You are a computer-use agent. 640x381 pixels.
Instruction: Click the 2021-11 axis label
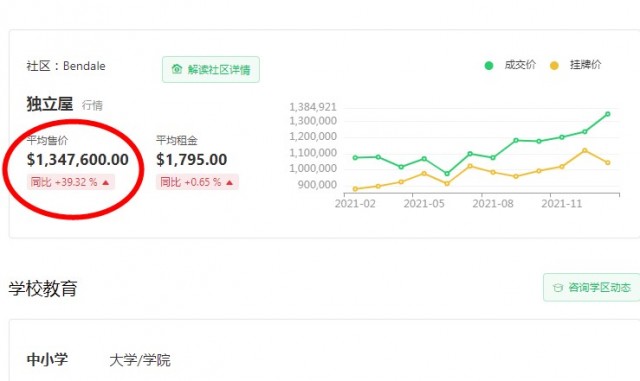[561, 203]
